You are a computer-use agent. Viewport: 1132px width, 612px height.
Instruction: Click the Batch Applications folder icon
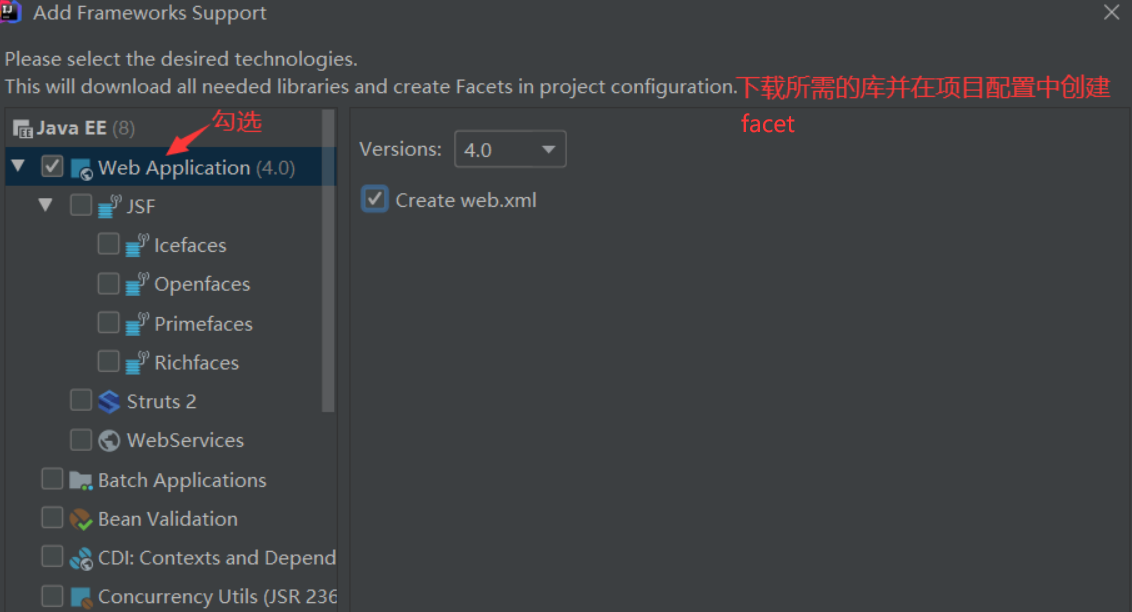[78, 479]
